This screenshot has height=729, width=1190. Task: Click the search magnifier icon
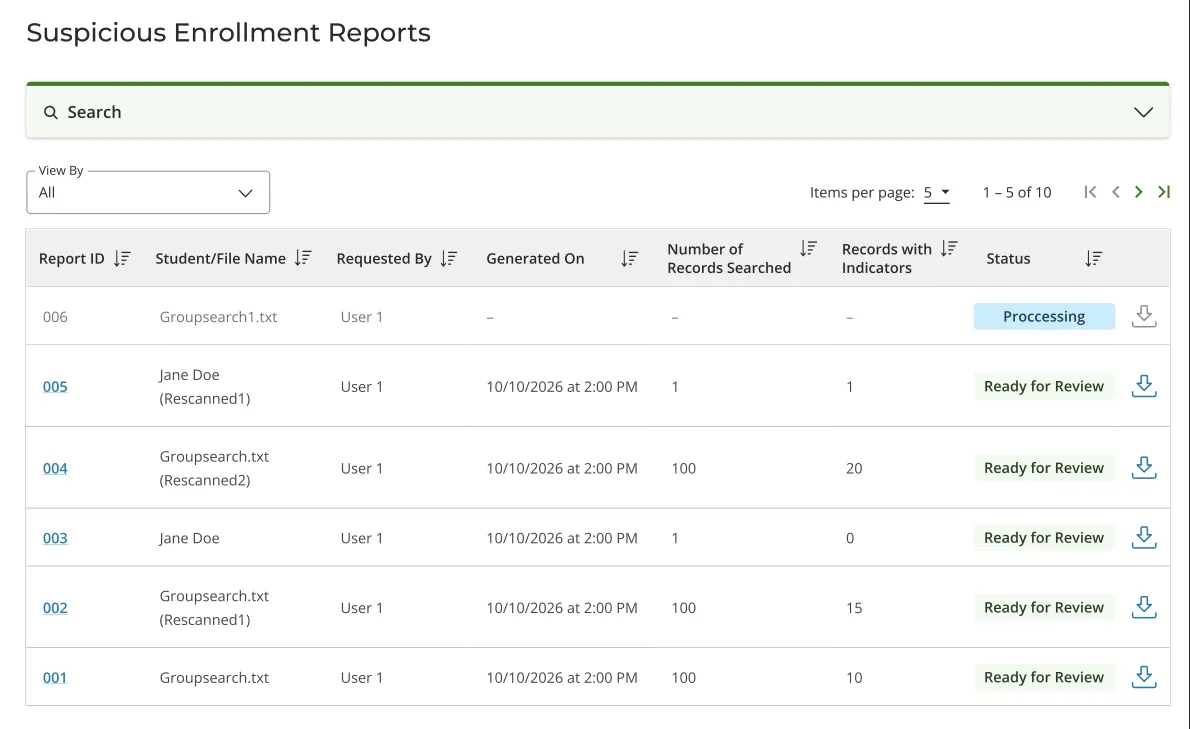coord(50,112)
